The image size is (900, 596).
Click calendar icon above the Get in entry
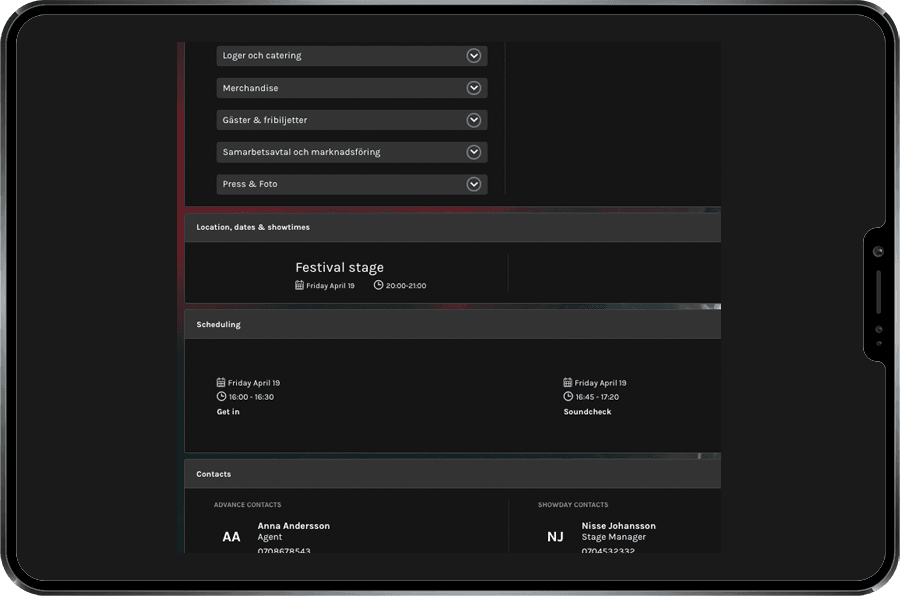point(221,382)
